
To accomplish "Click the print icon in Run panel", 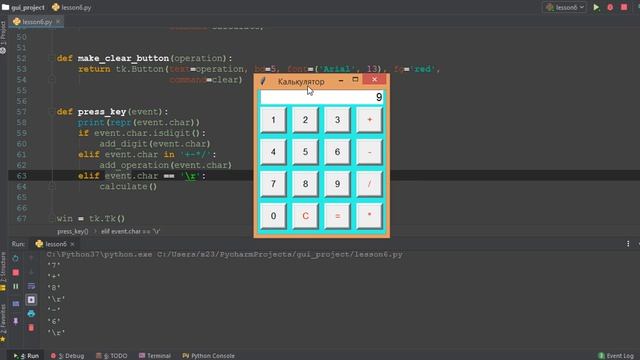I will [x=31, y=313].
